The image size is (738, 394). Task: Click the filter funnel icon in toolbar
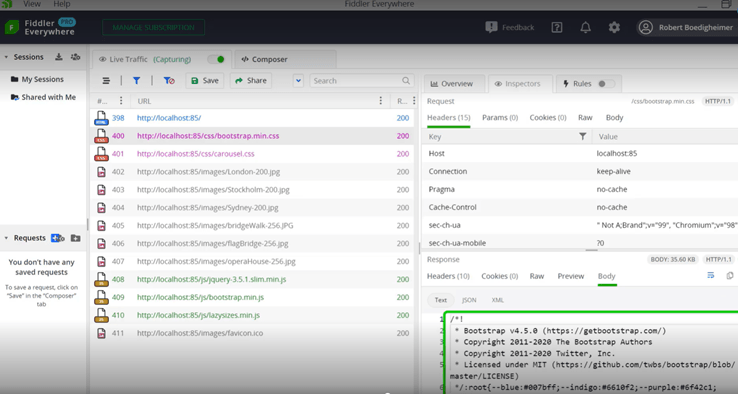pos(136,80)
